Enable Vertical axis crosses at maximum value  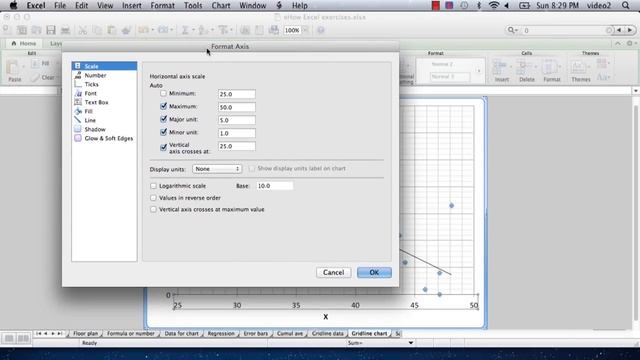153,209
